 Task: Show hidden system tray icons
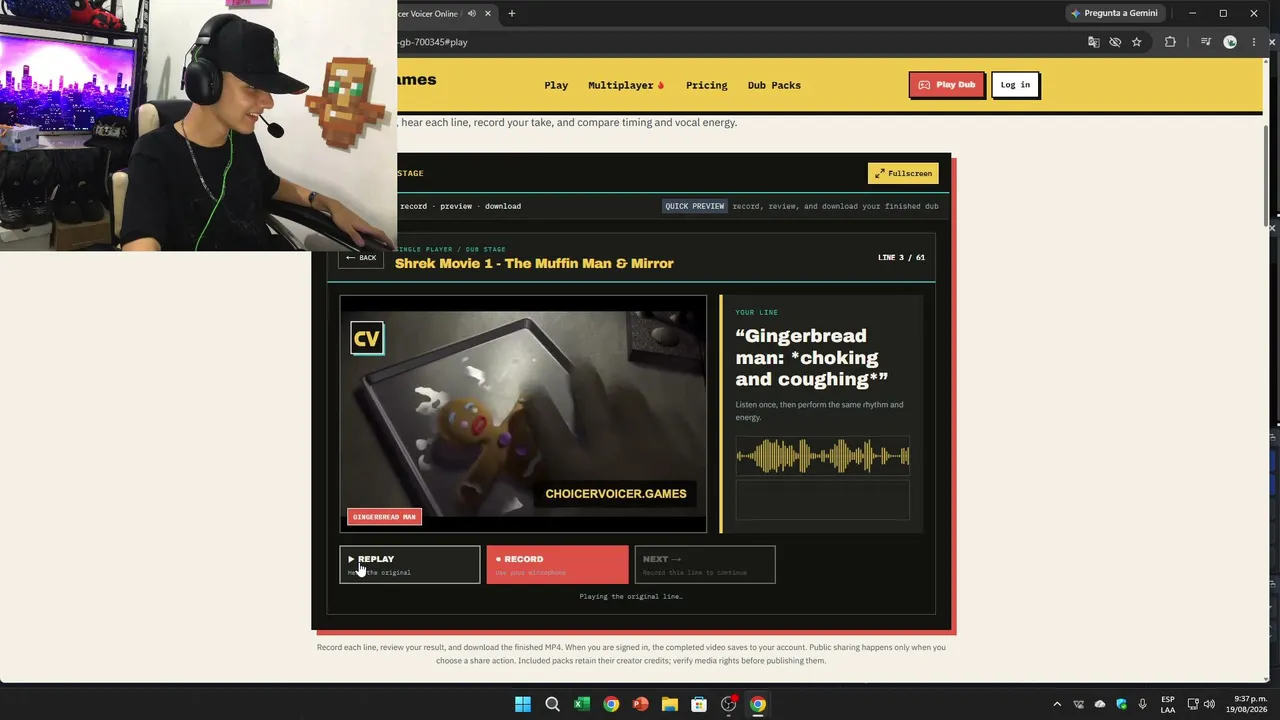click(1057, 704)
